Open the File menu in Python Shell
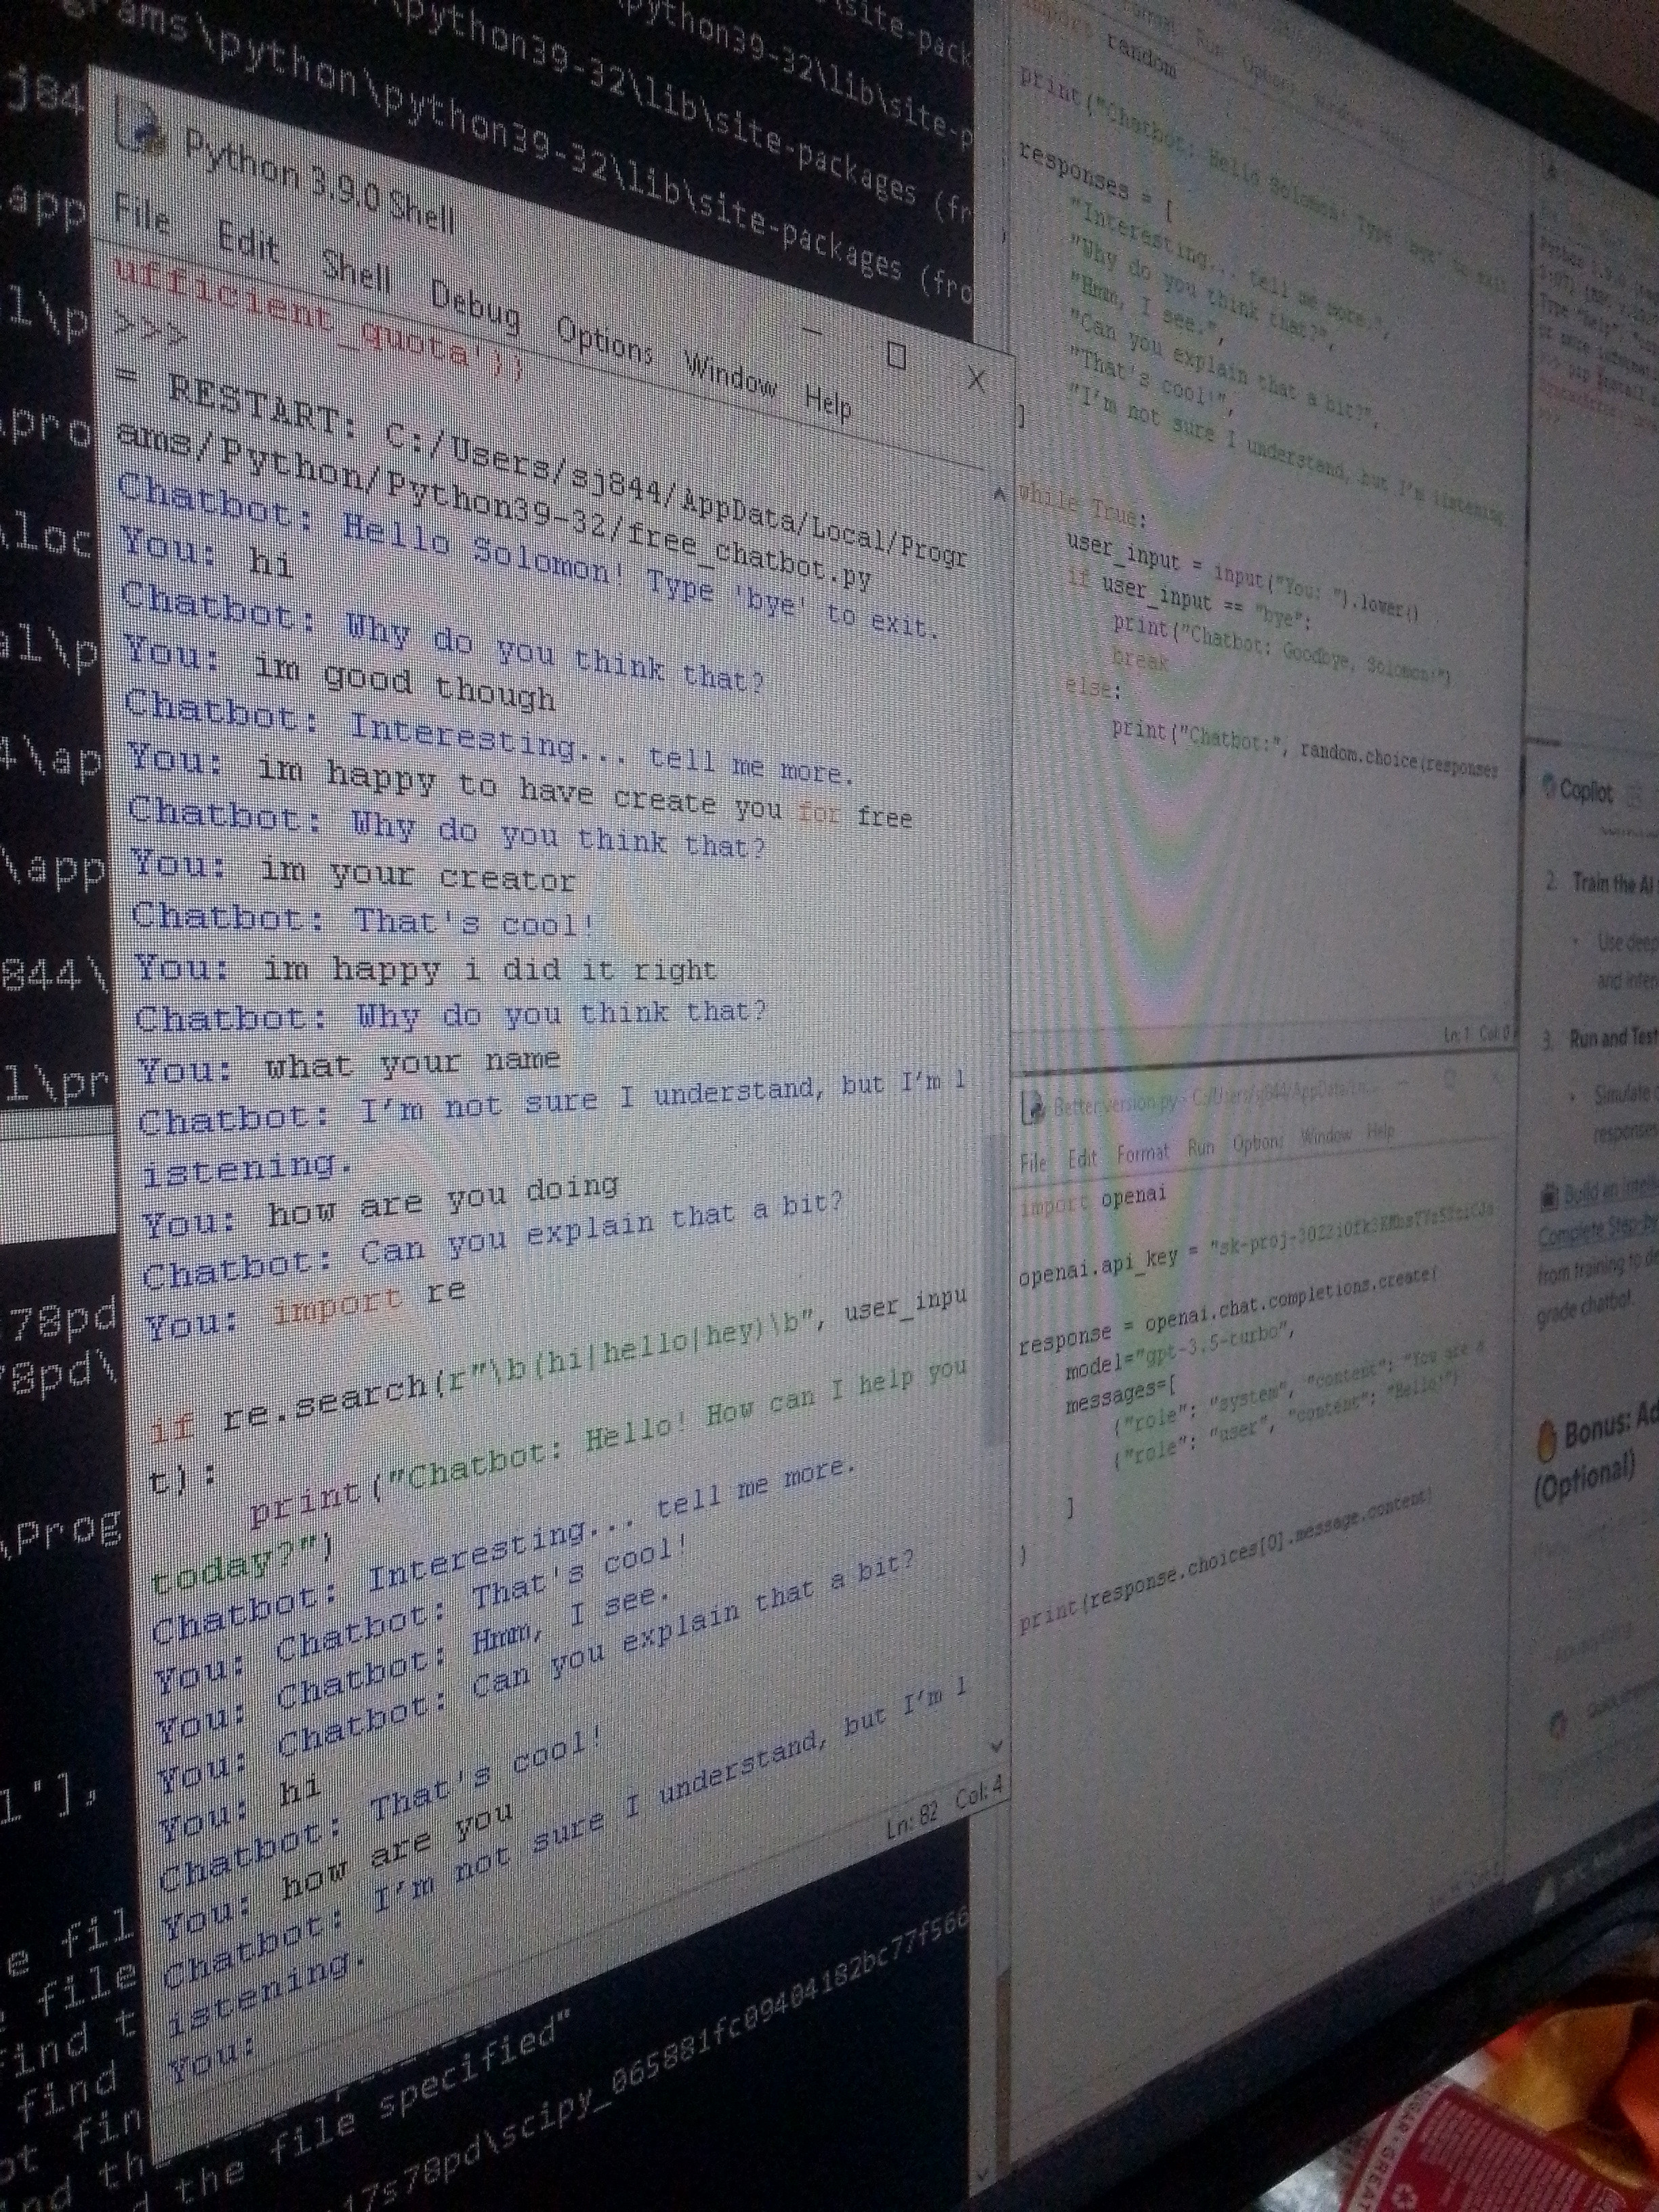This screenshot has width=1659, height=2212. pos(141,214)
